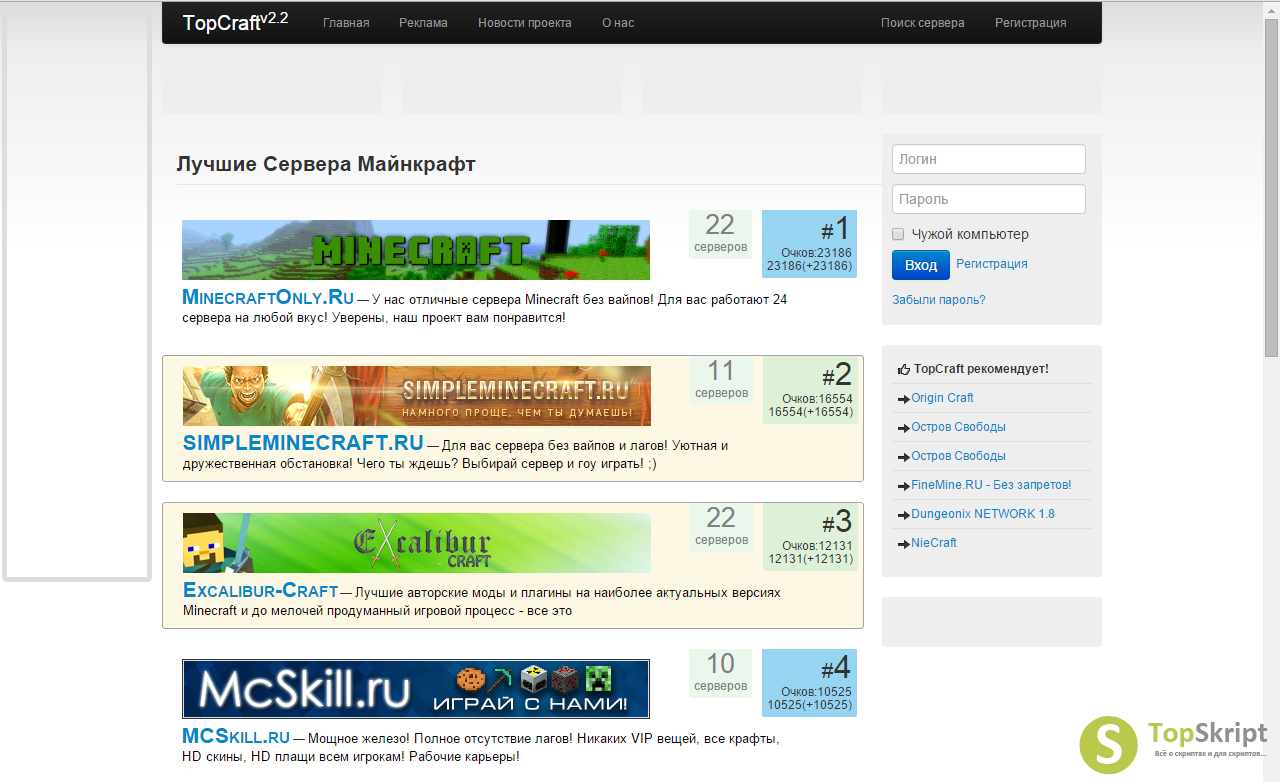Open the MinecraftOnly.Ru server title link

268,297
